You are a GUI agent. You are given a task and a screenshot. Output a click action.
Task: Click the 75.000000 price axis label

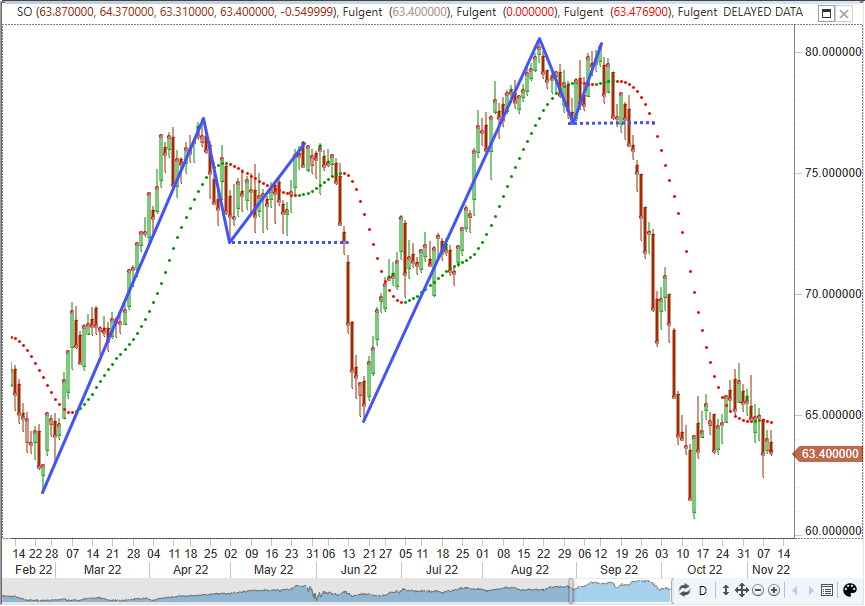click(833, 173)
